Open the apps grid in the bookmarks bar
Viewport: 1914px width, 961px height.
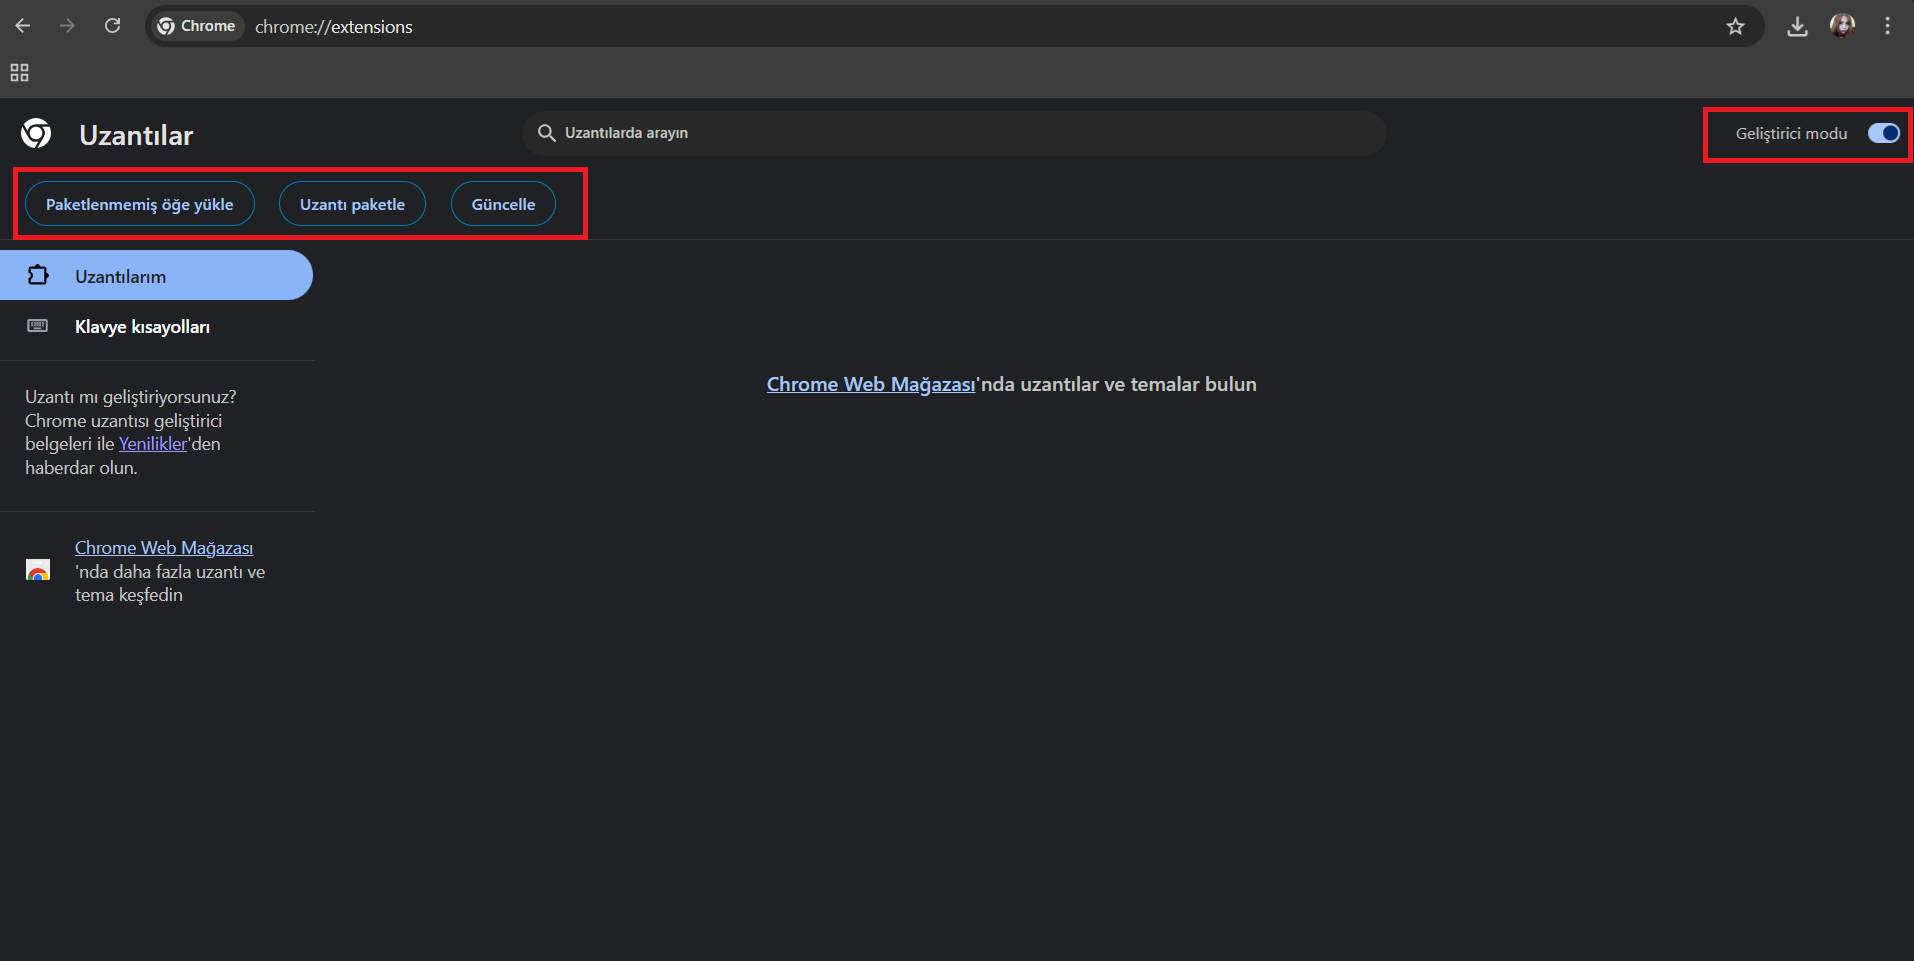point(19,73)
